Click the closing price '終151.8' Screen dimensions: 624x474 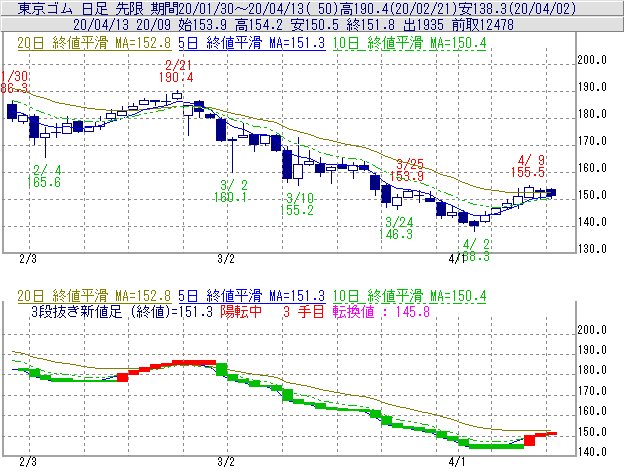click(370, 25)
